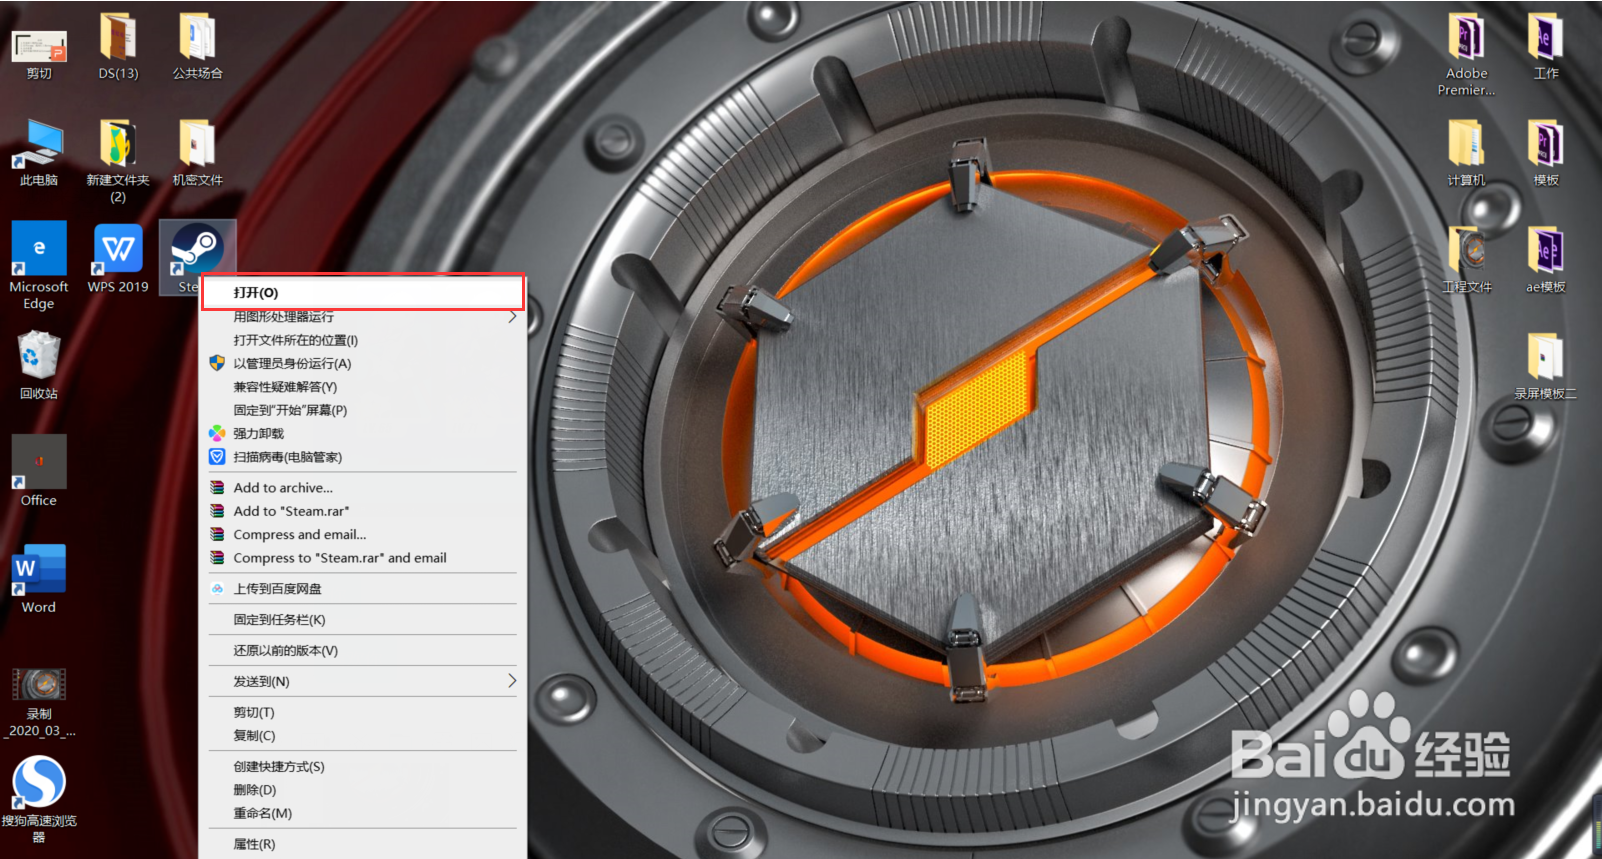Expand 用图形处理器运行 submenu
This screenshot has width=1602, height=859.
[363, 316]
